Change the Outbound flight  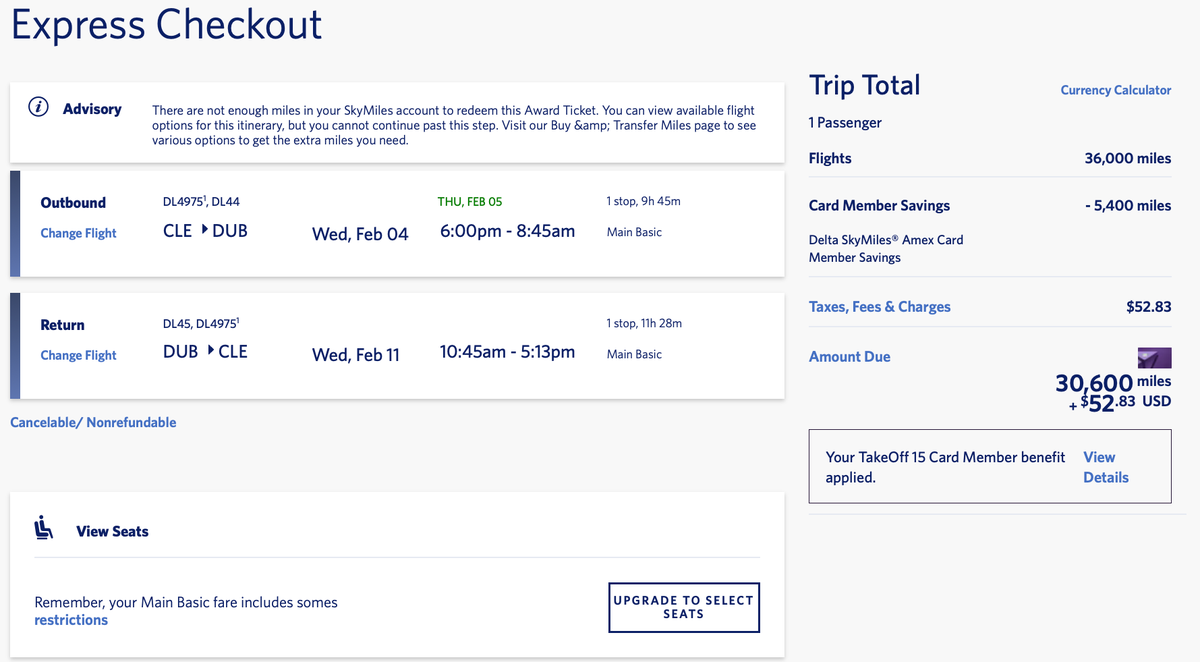point(78,233)
